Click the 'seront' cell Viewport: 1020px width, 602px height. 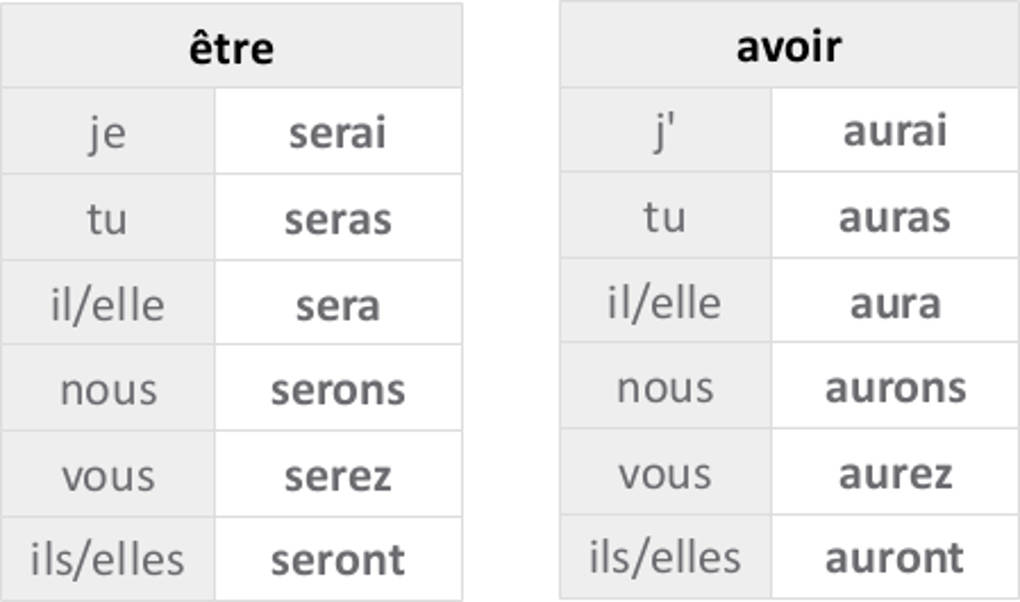(x=337, y=559)
